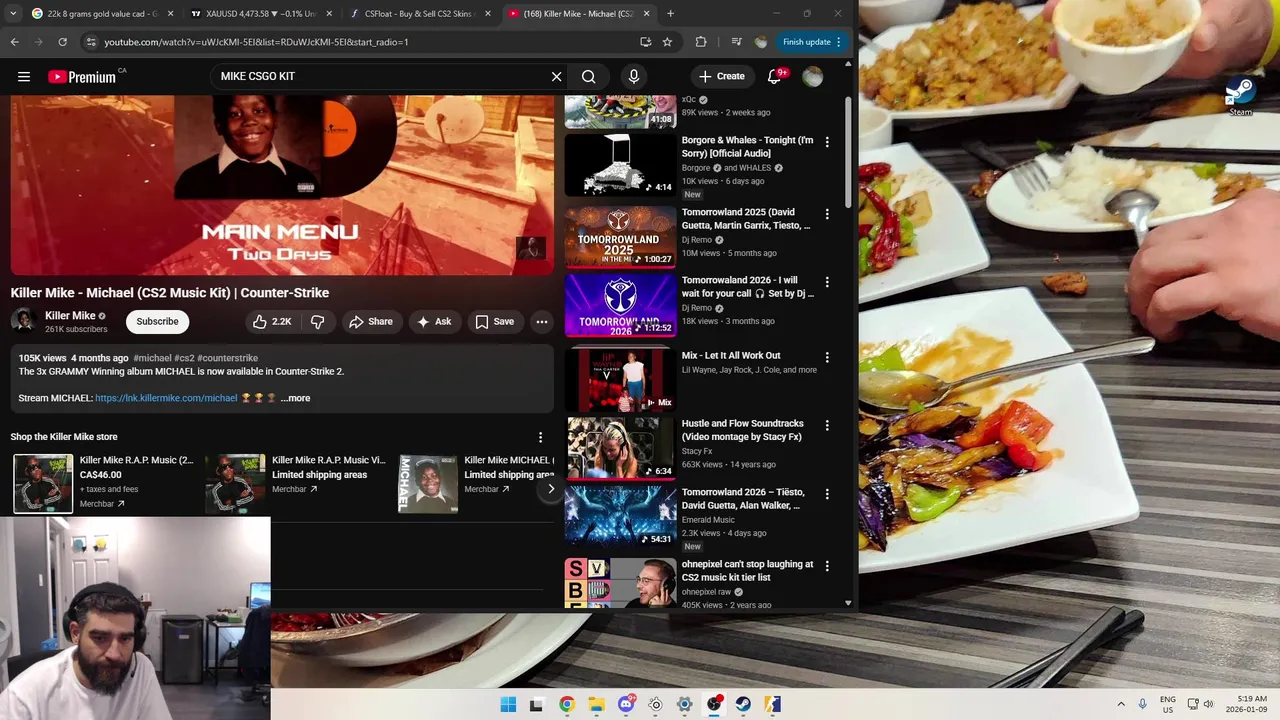Like the Killer Mike video
This screenshot has width=1280, height=720.
tap(271, 321)
